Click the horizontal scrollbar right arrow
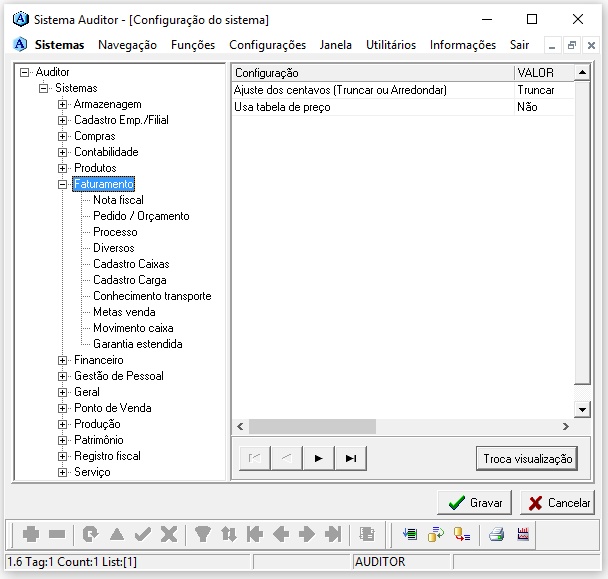Image resolution: width=608 pixels, height=579 pixels. [x=566, y=427]
